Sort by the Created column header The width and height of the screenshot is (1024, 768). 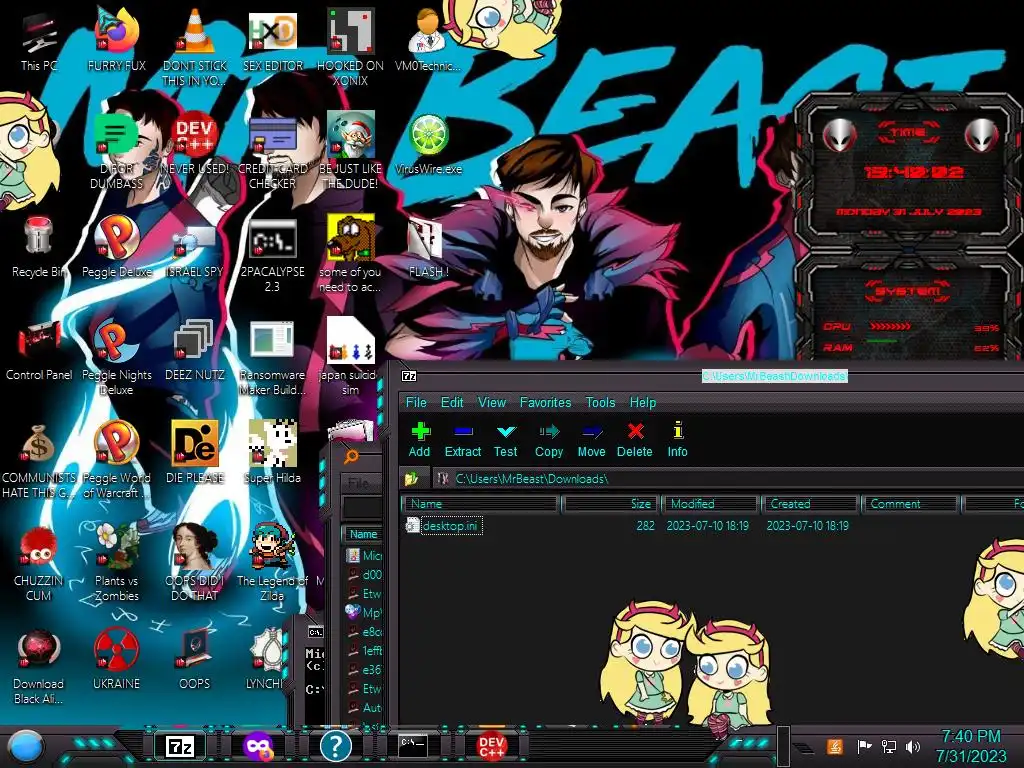pos(810,504)
